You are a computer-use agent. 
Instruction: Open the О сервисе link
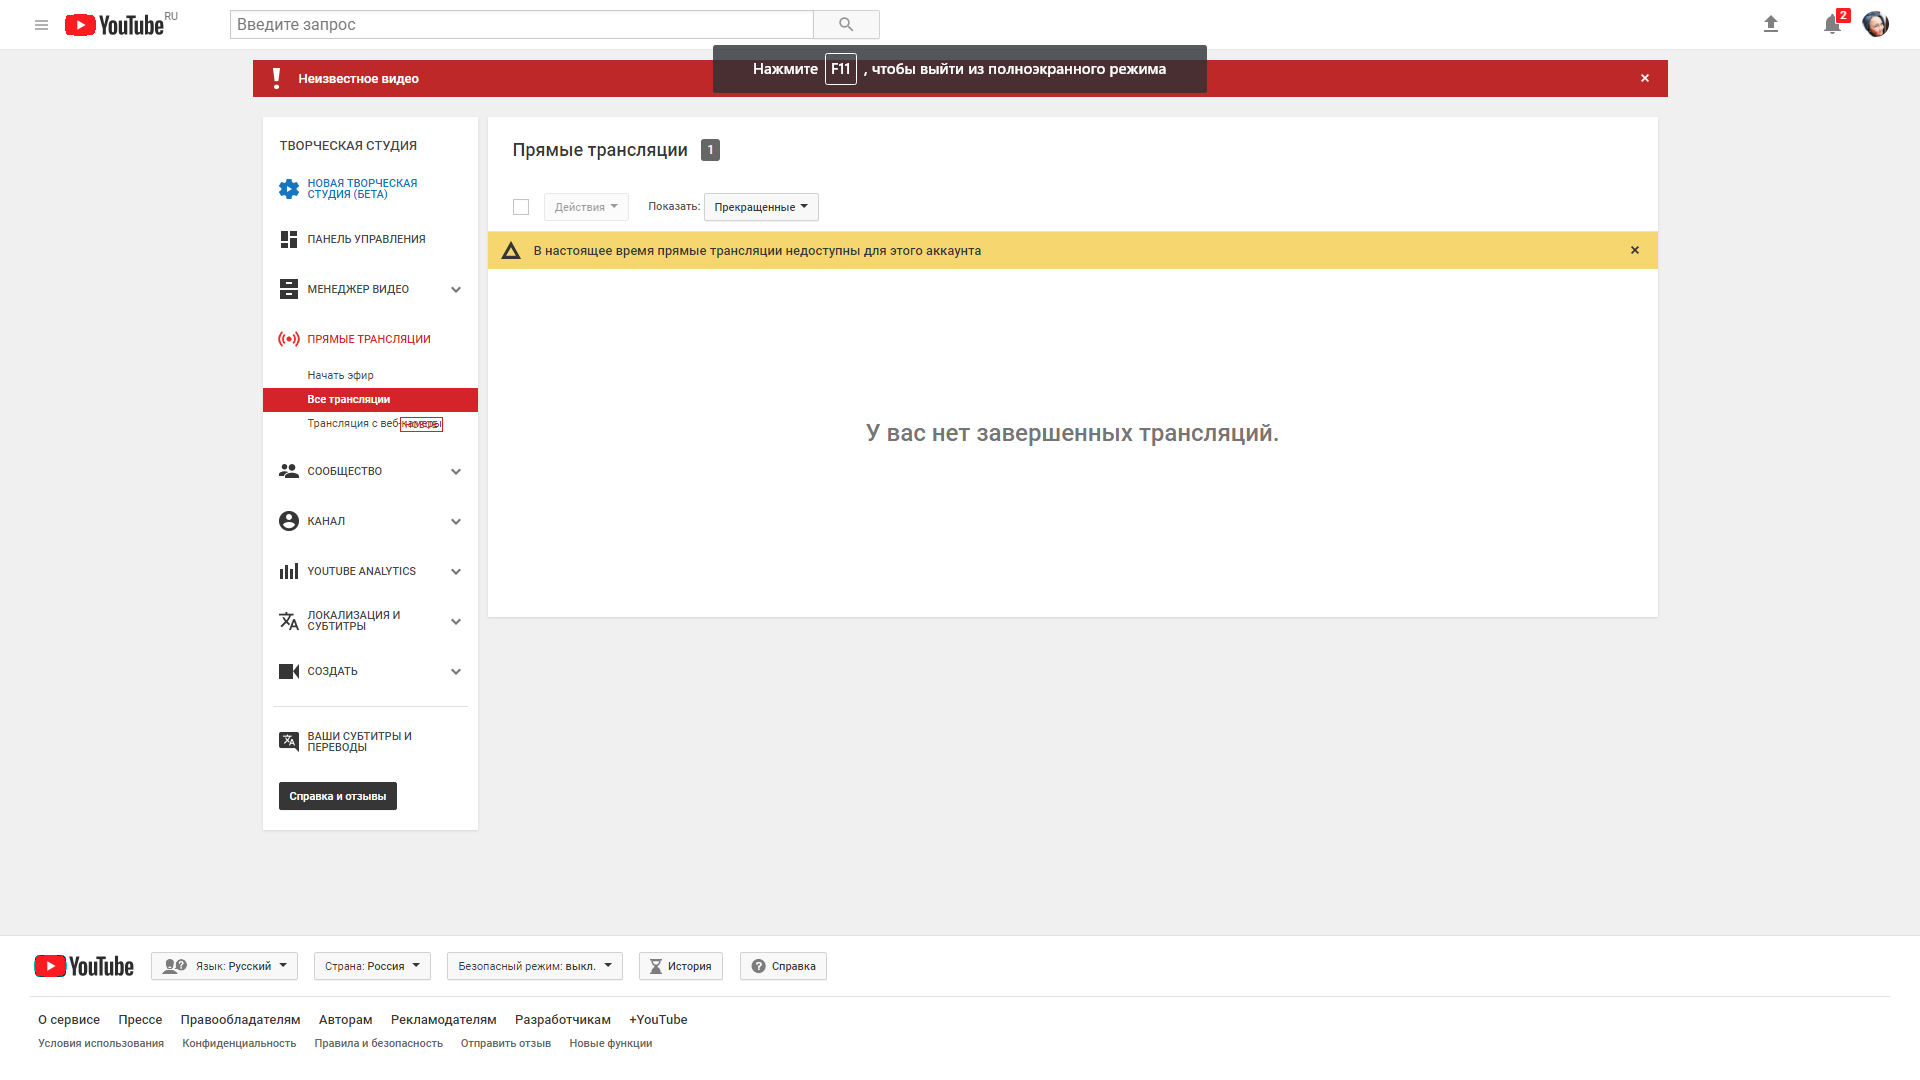(69, 1019)
